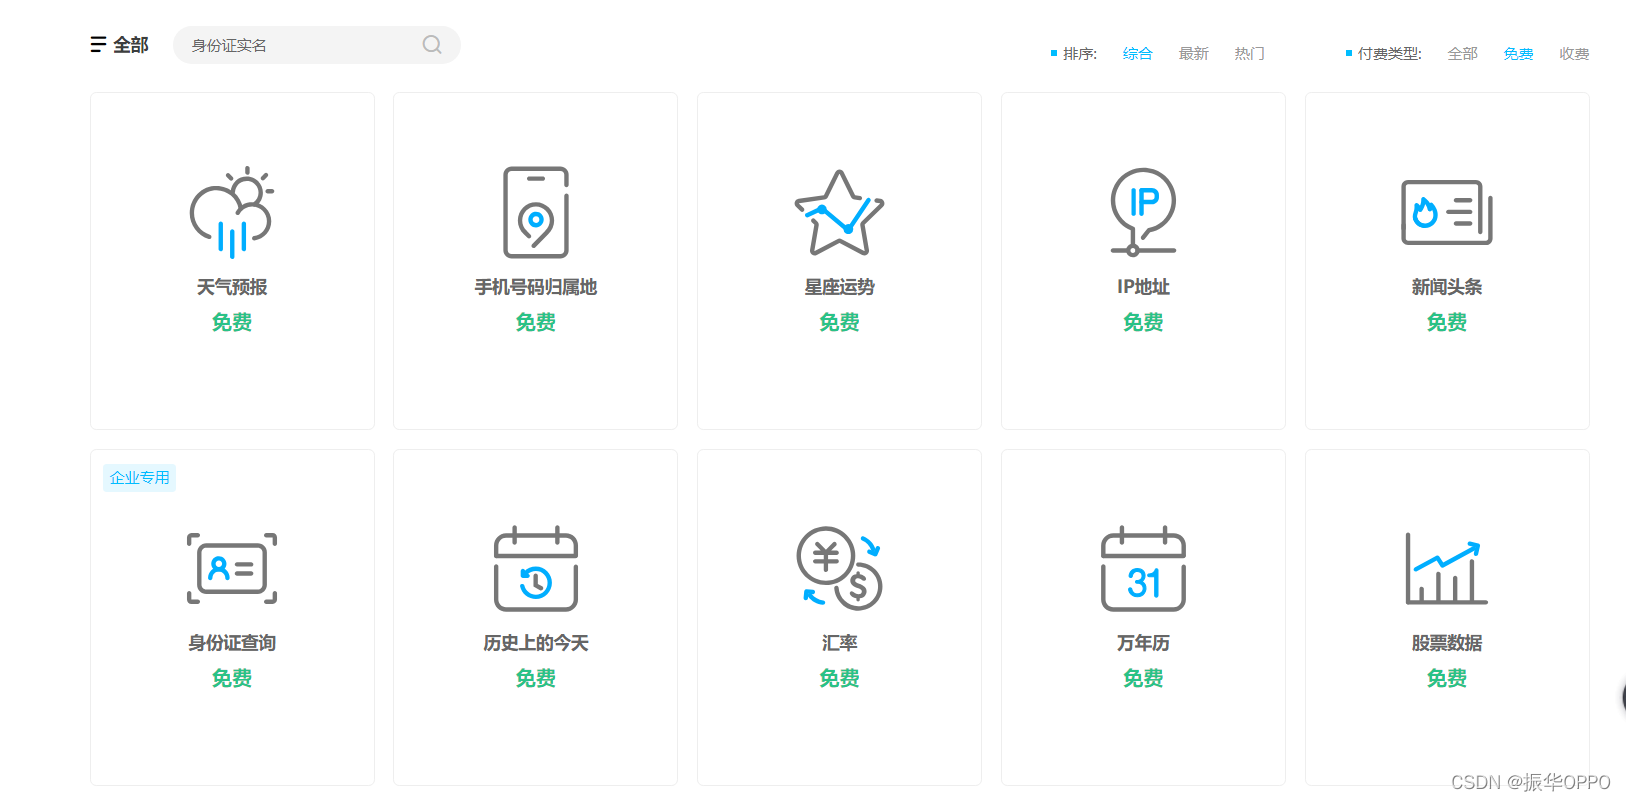Open the 新闻头条 title link
This screenshot has width=1626, height=801.
tap(1447, 287)
